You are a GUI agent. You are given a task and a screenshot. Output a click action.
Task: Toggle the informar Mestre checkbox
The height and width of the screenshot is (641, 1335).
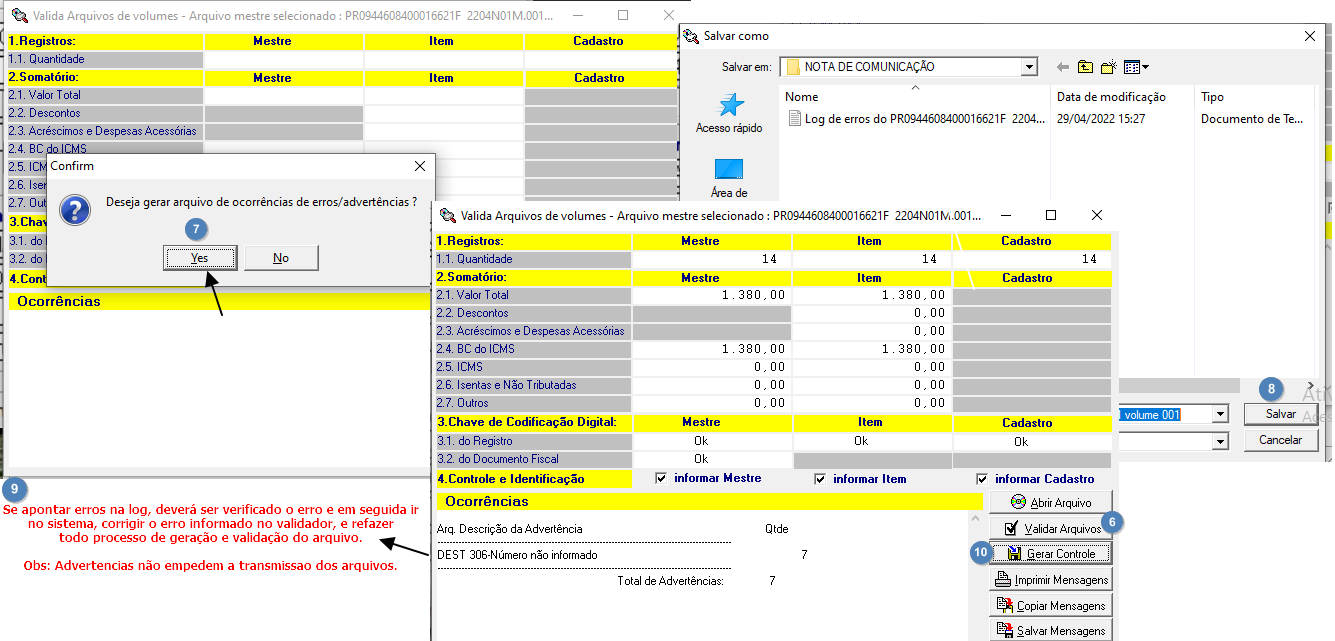(661, 479)
